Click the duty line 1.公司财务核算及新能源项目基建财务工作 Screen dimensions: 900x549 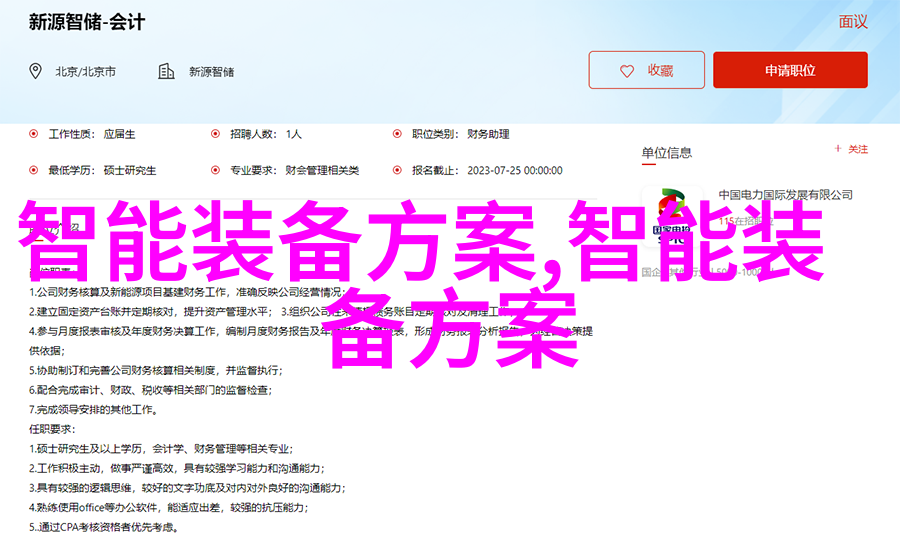pyautogui.click(x=187, y=292)
